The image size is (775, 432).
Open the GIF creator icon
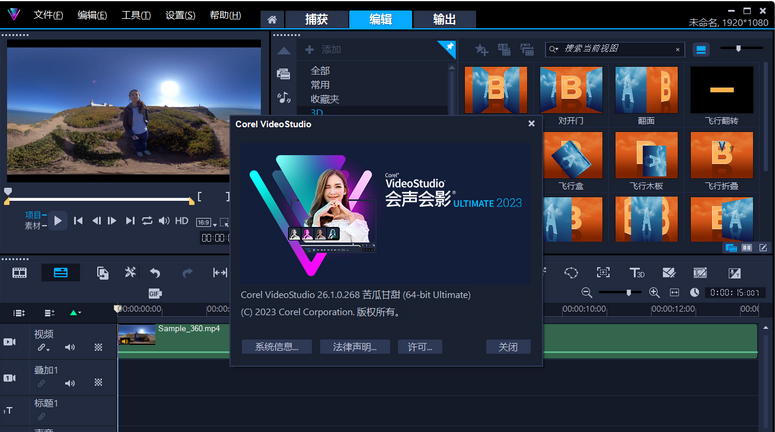[155, 294]
